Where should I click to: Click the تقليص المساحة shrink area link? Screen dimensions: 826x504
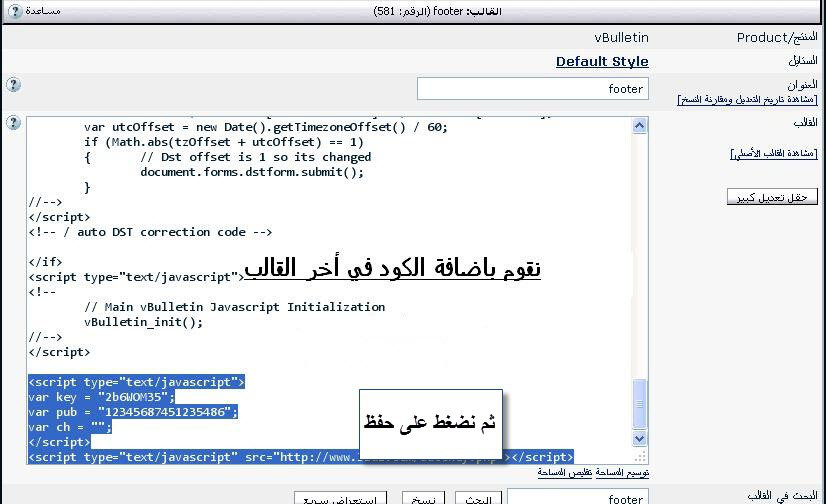(565, 472)
